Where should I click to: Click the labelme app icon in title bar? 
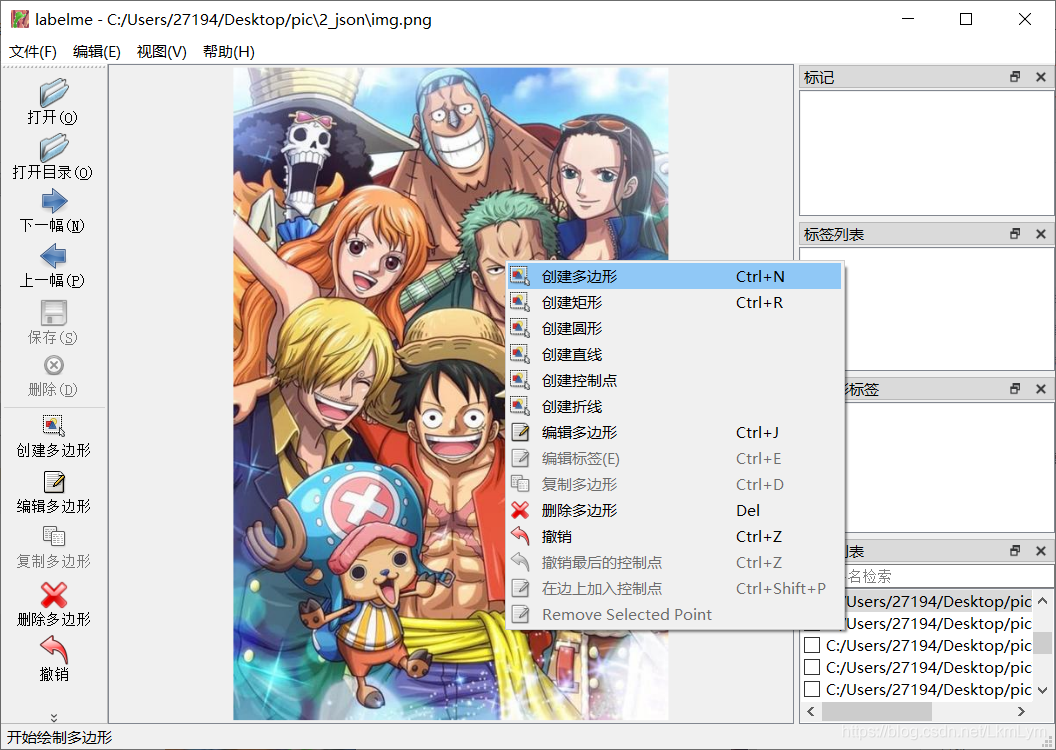[x=20, y=19]
